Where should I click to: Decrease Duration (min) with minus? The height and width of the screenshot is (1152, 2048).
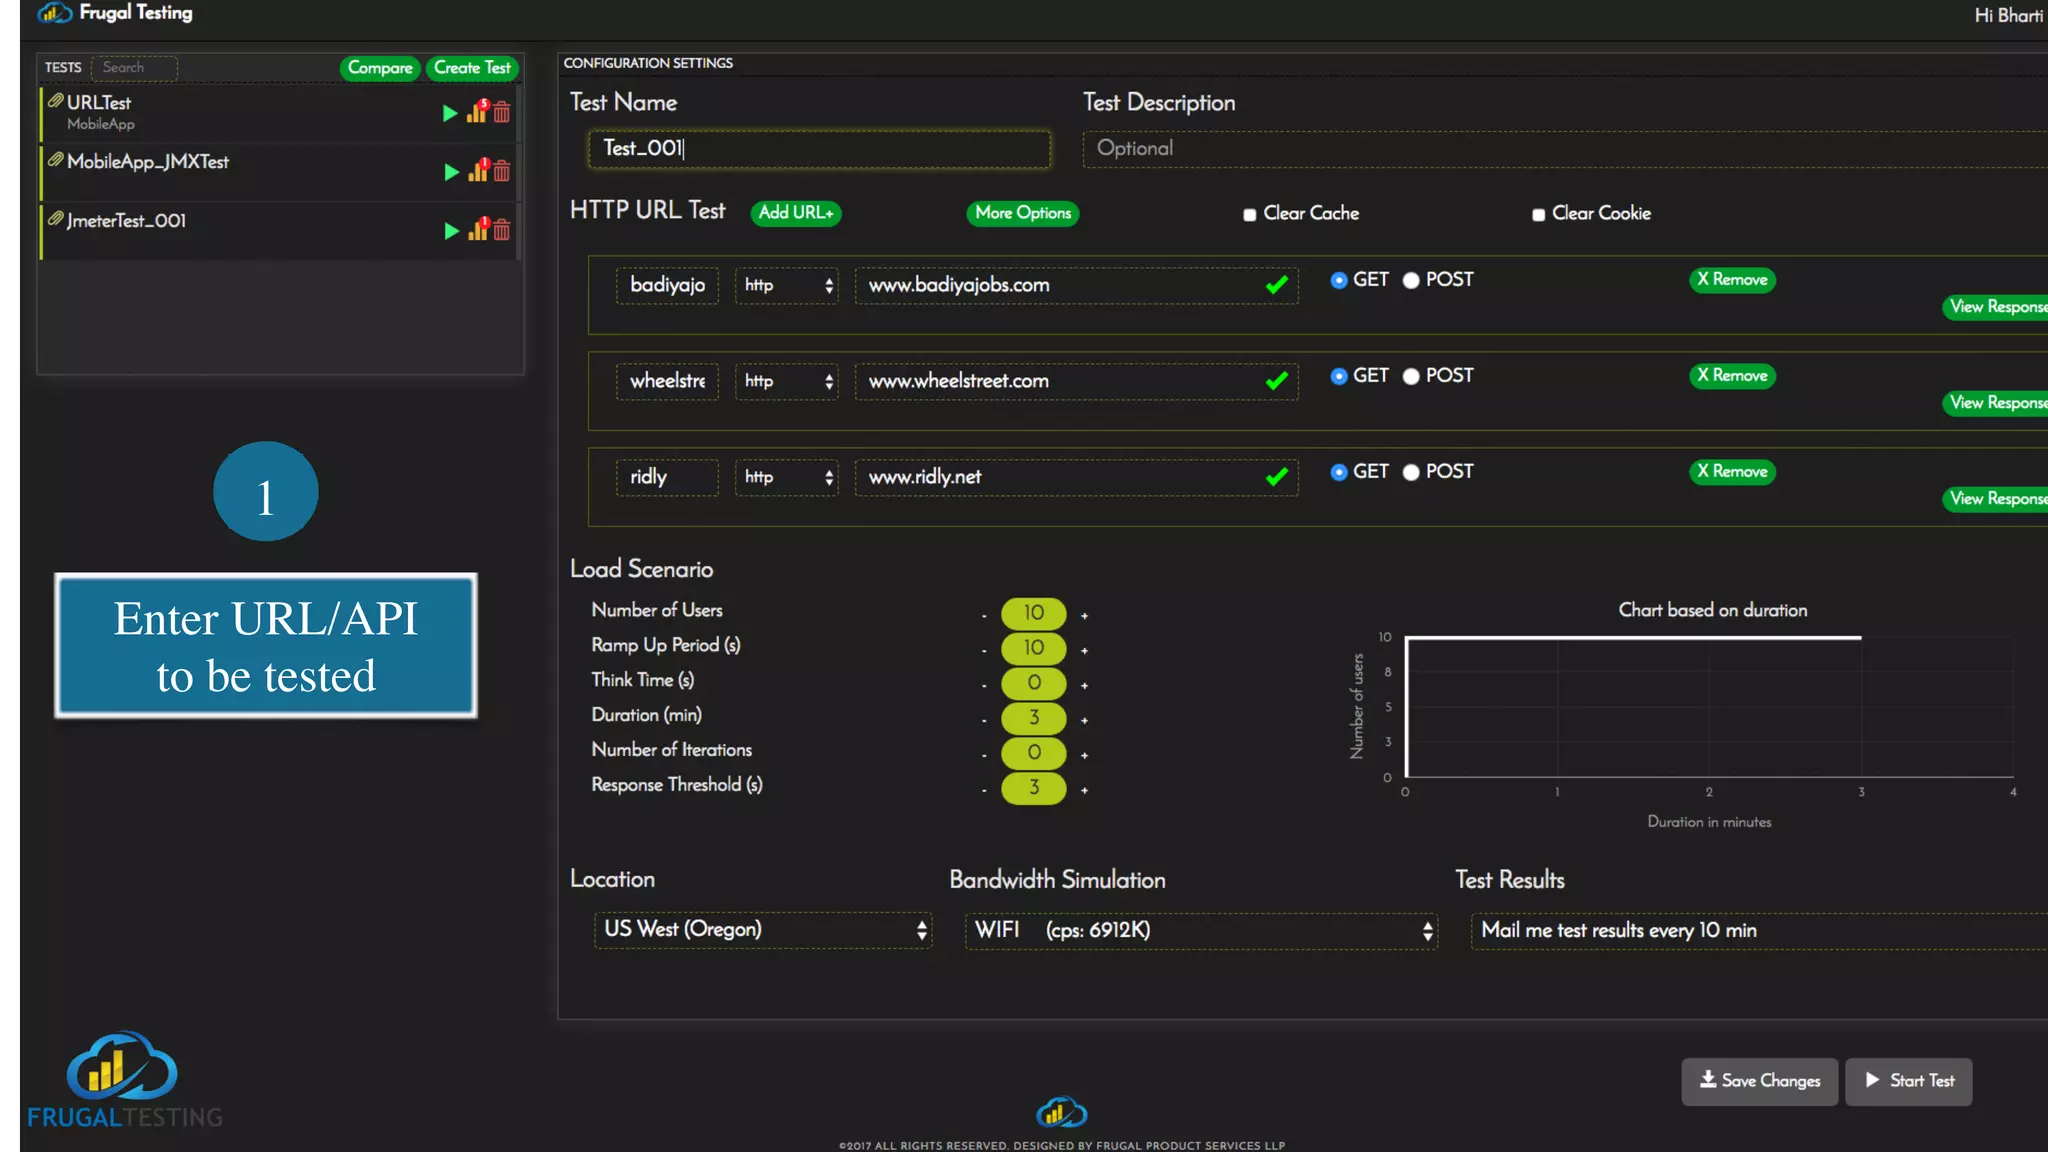click(x=984, y=720)
